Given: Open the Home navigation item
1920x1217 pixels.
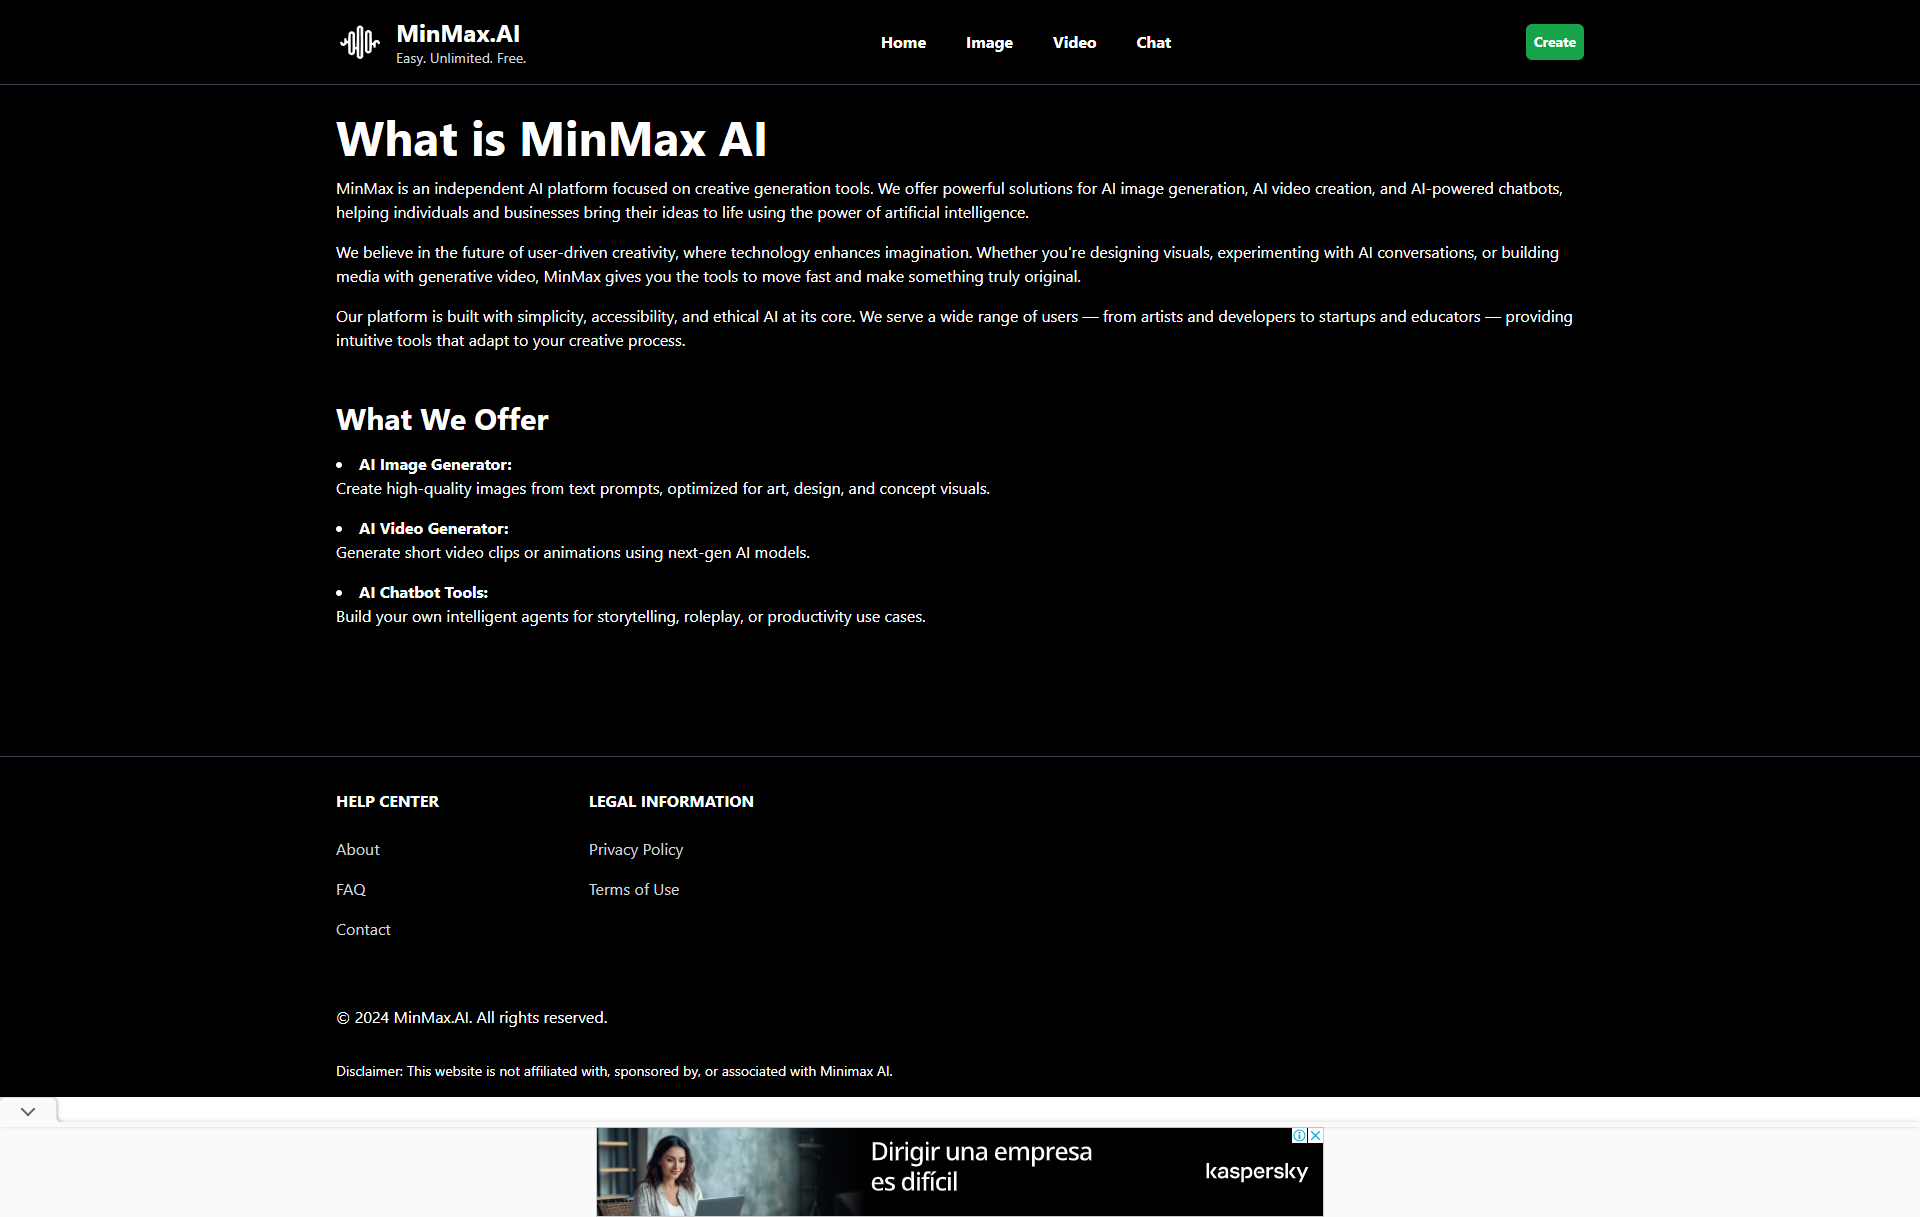Looking at the screenshot, I should pyautogui.click(x=903, y=43).
